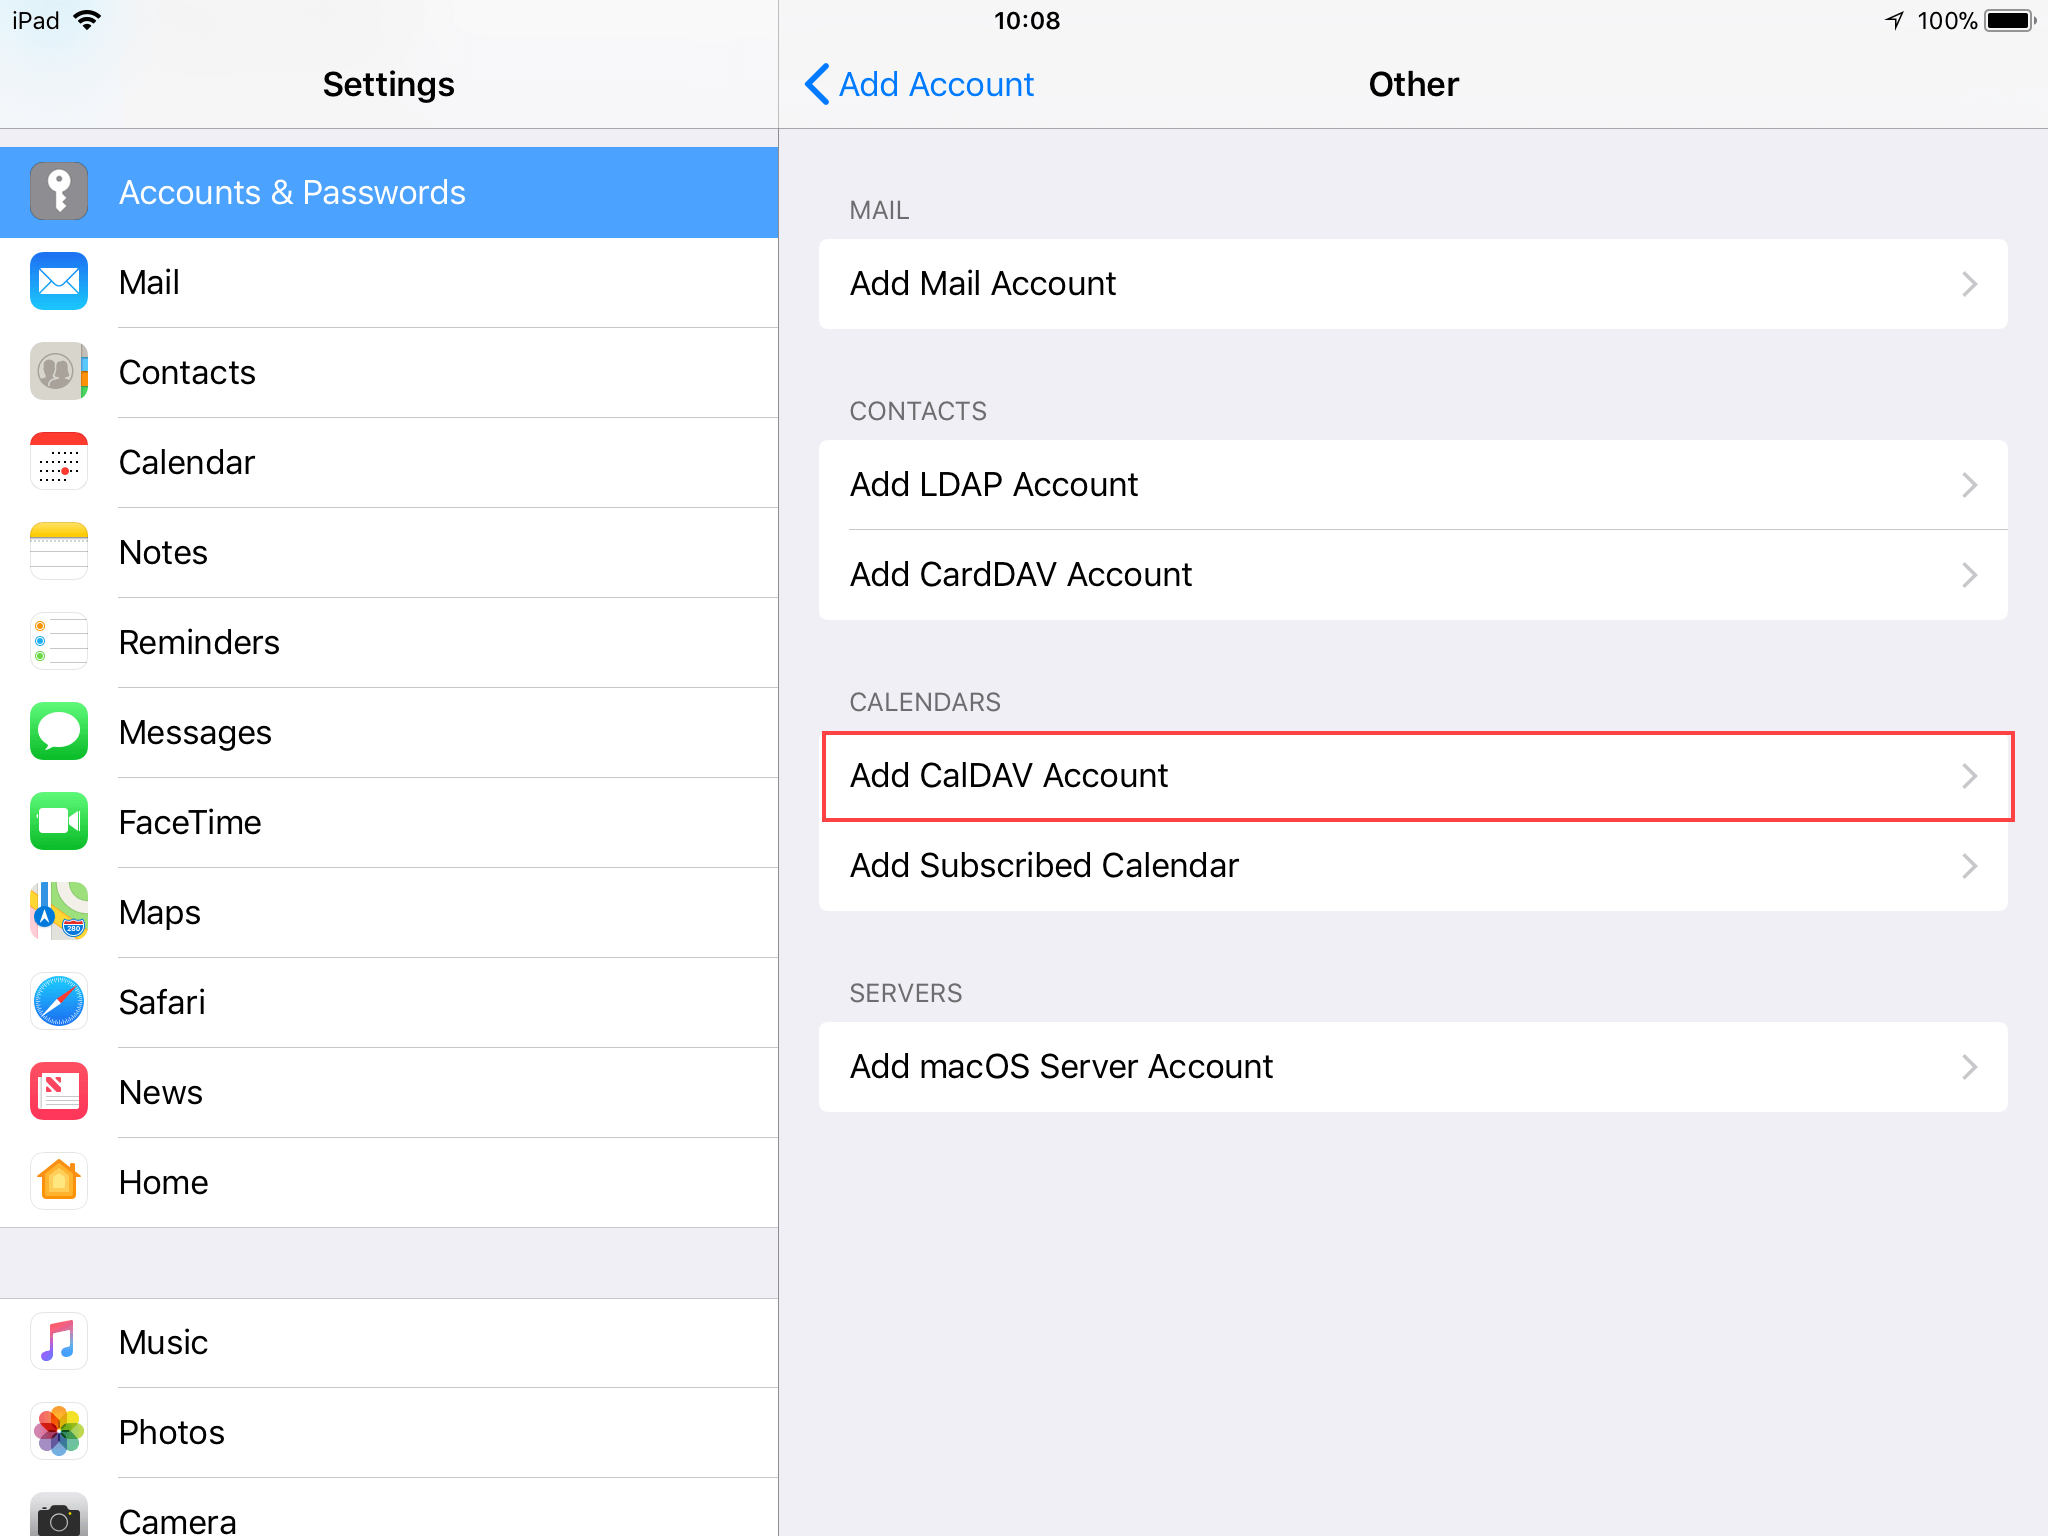Open chevron on Add macOS Server Account

point(1969,1067)
